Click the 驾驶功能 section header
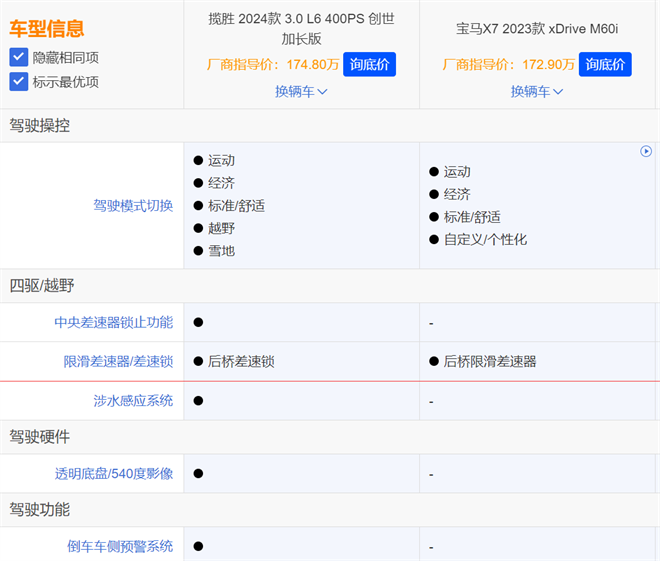The width and height of the screenshot is (660, 561). pyautogui.click(x=40, y=510)
